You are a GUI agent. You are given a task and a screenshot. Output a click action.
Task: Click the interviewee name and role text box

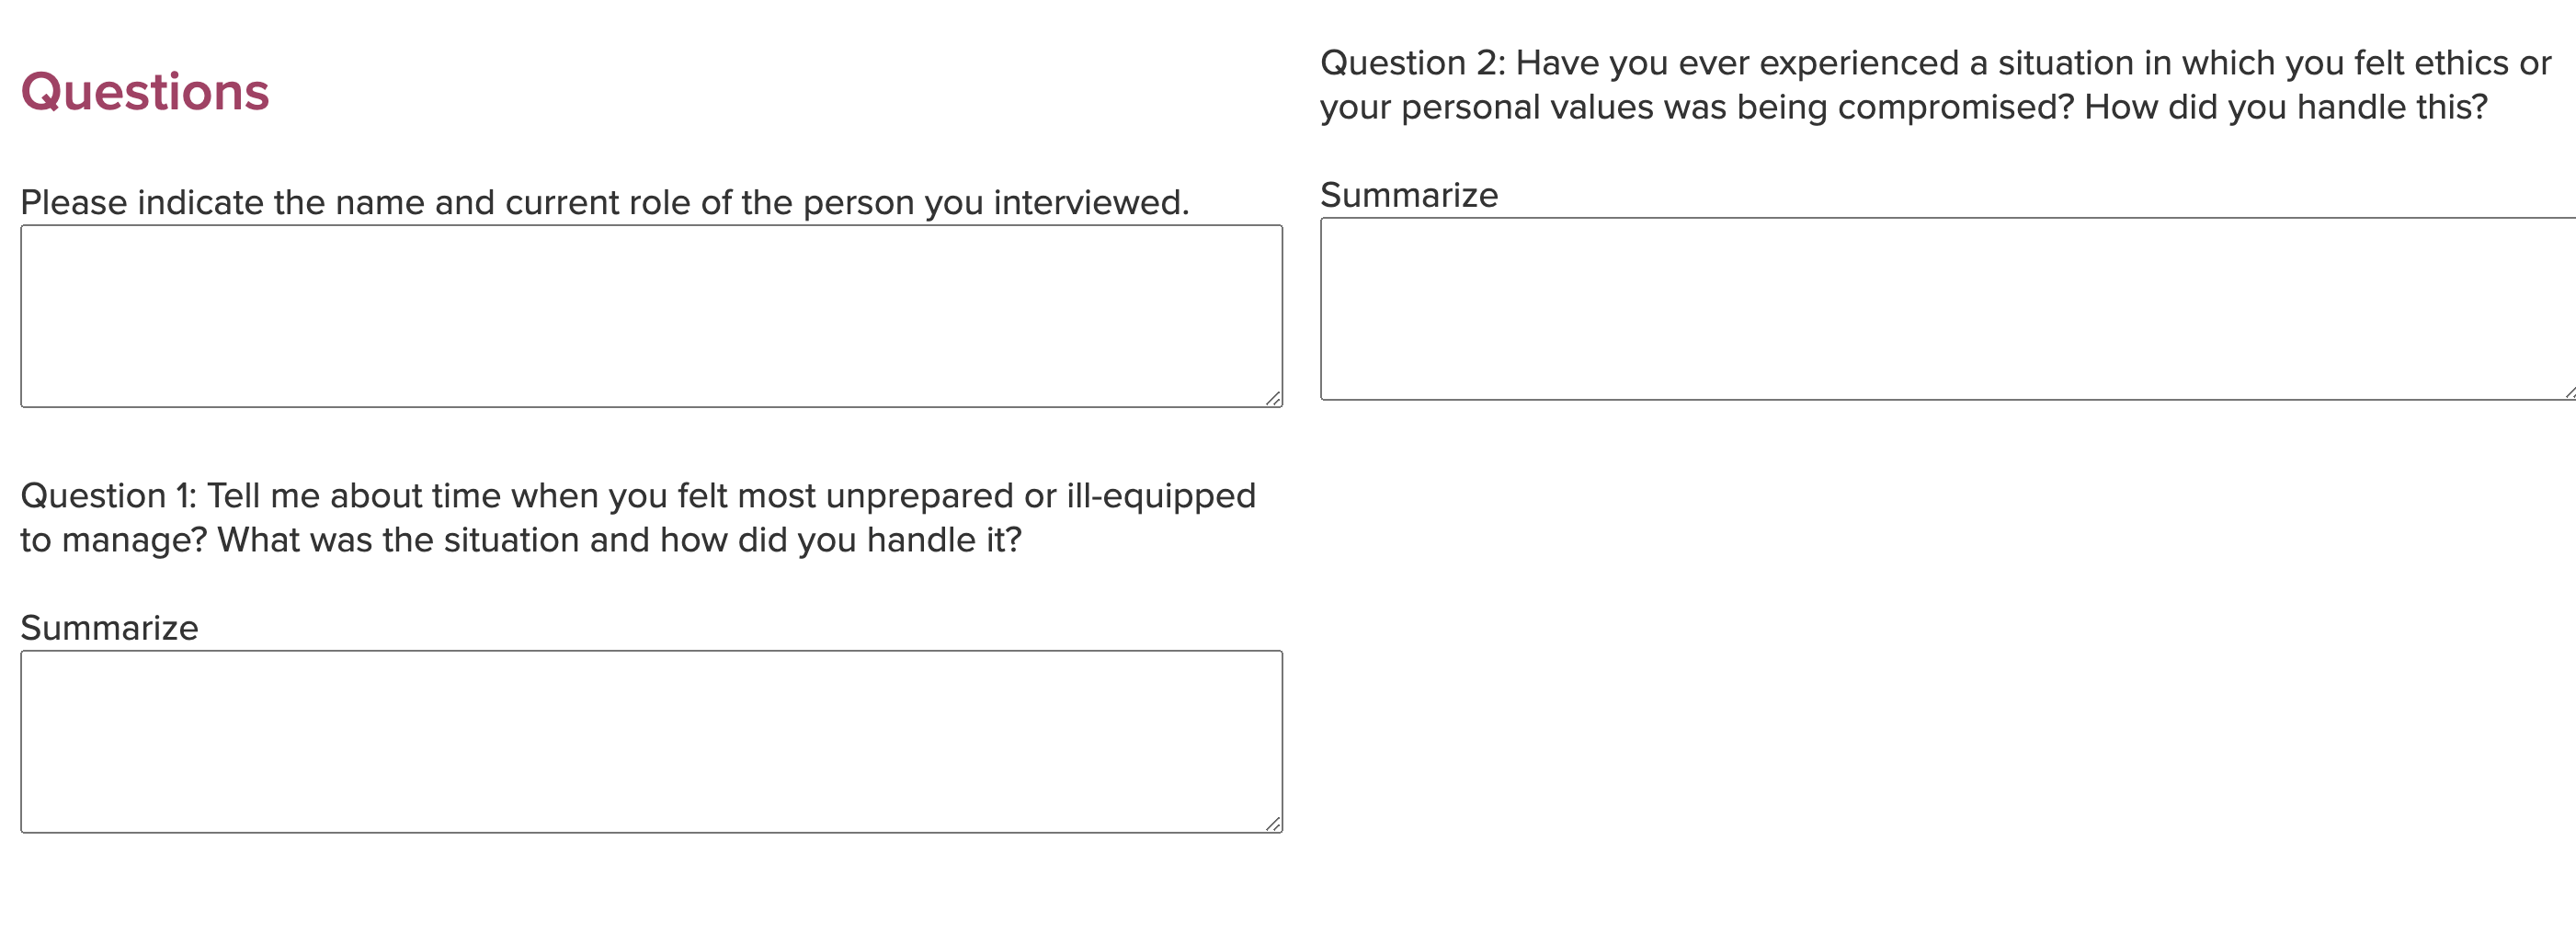650,315
